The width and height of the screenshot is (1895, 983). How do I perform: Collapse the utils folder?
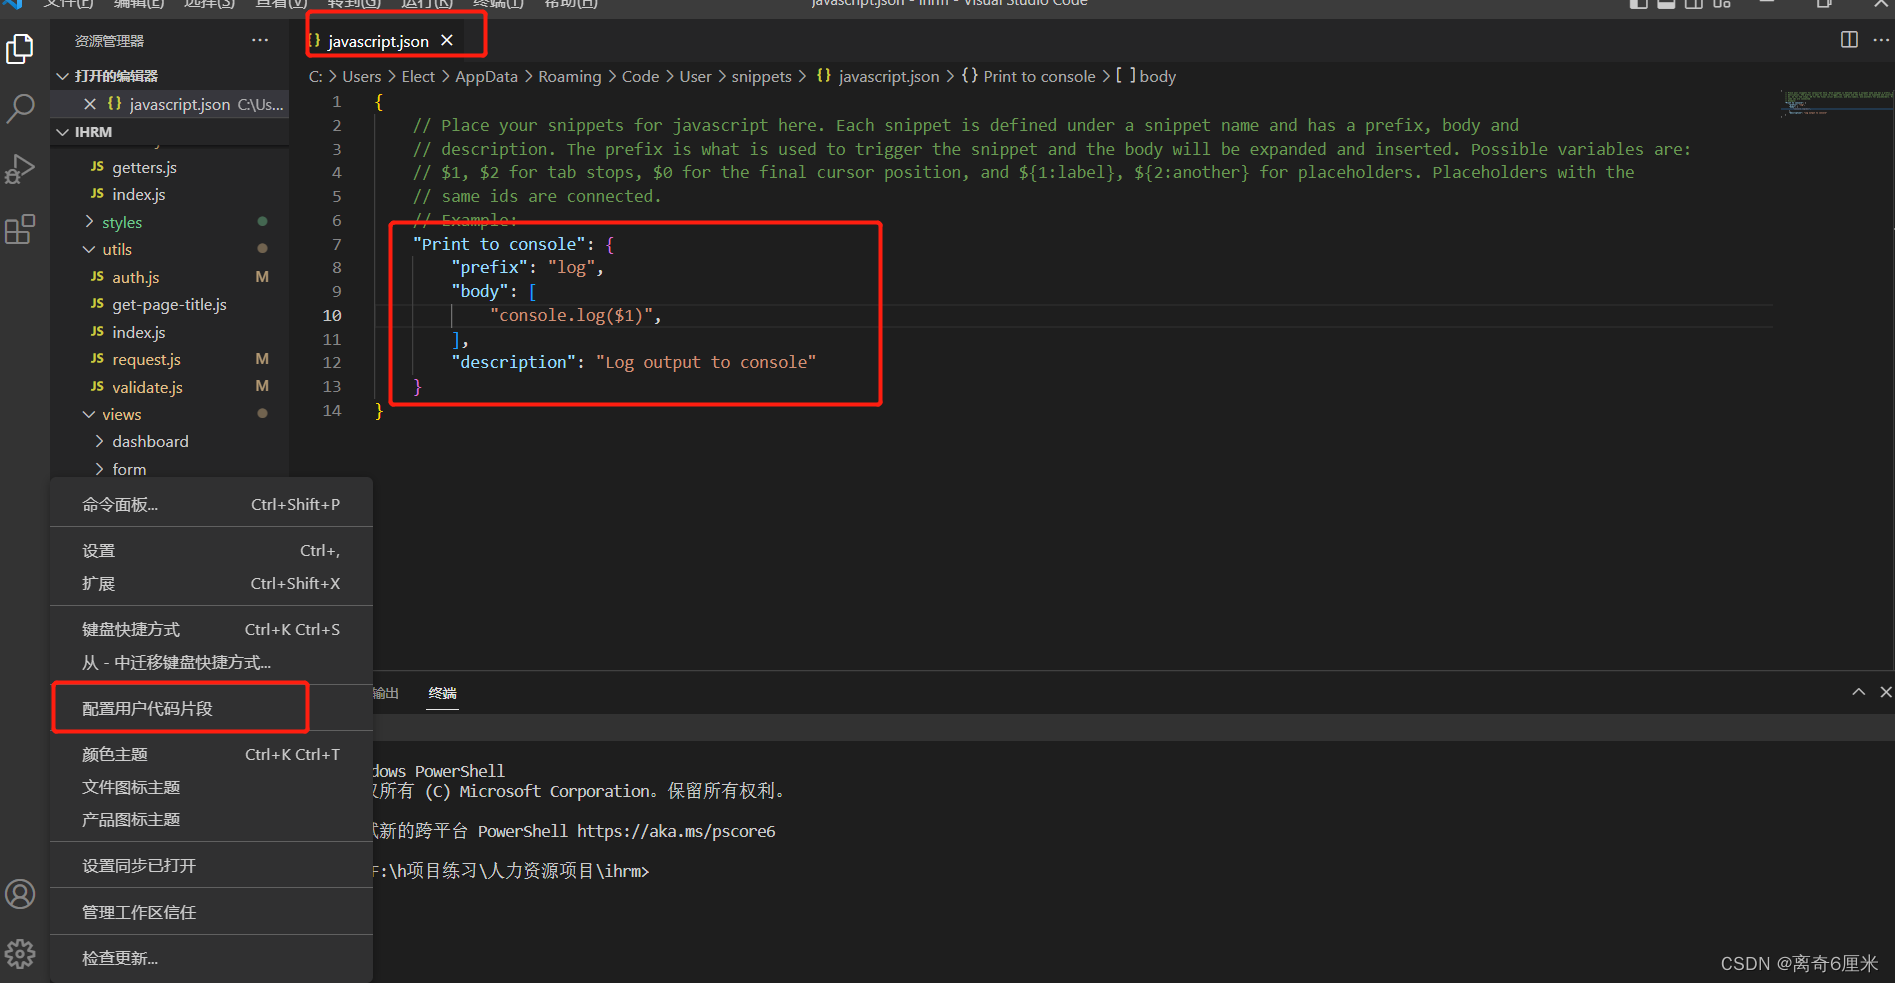(90, 249)
